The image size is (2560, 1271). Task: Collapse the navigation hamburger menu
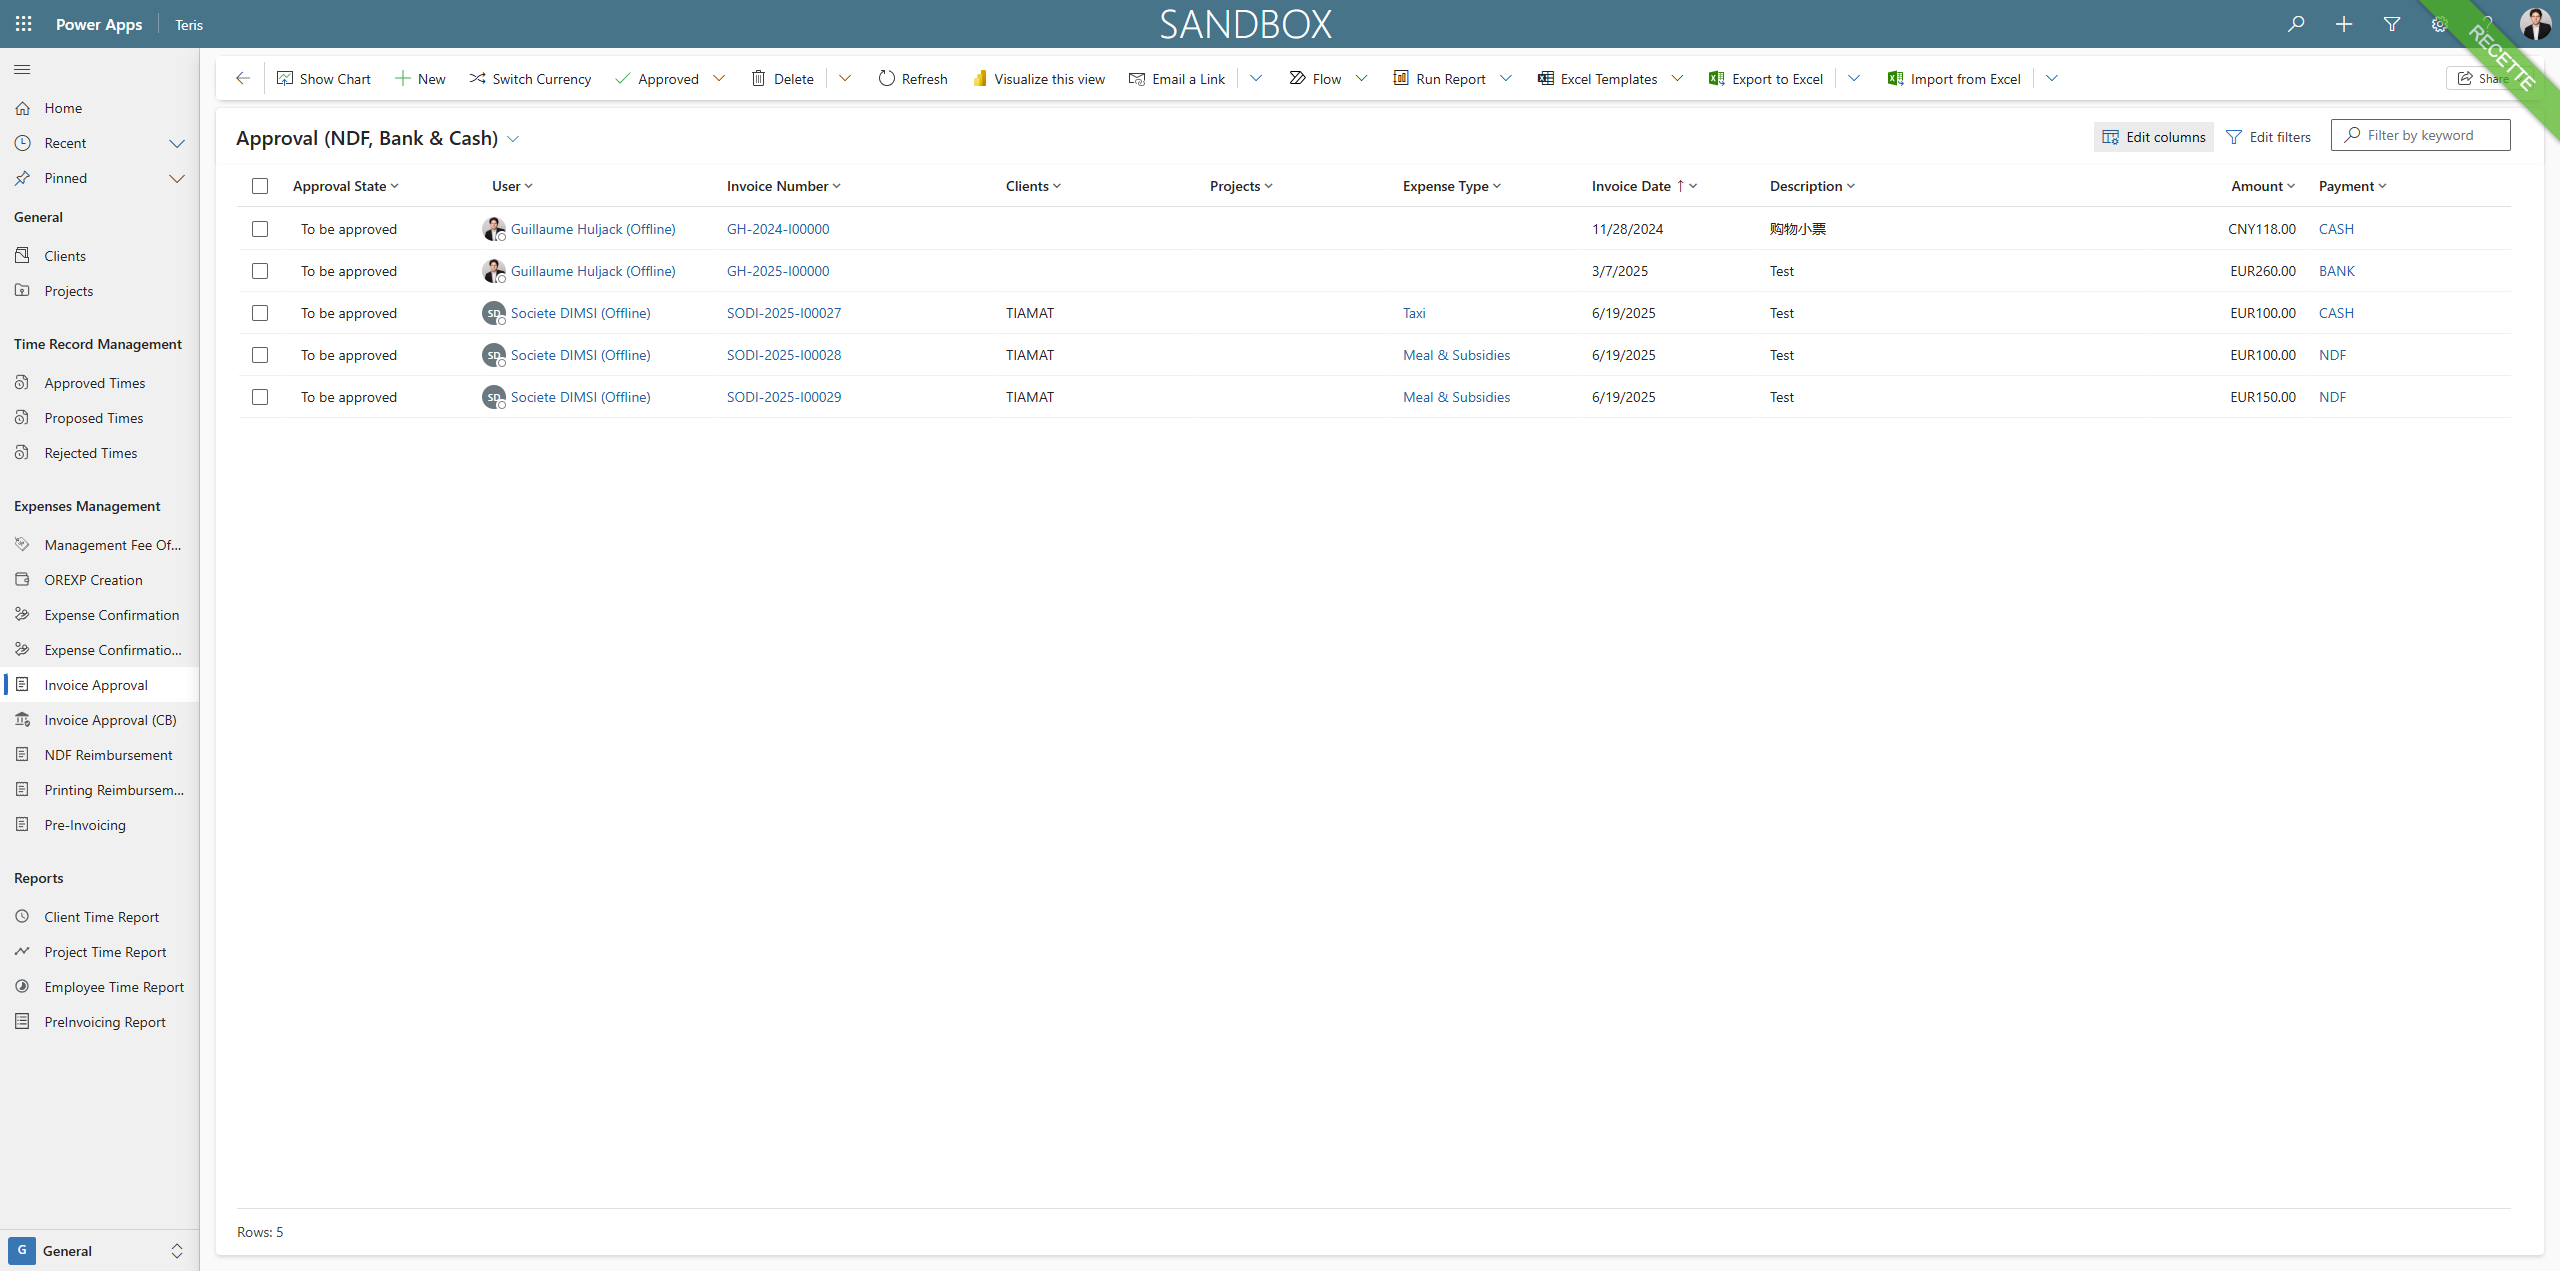pos(22,70)
